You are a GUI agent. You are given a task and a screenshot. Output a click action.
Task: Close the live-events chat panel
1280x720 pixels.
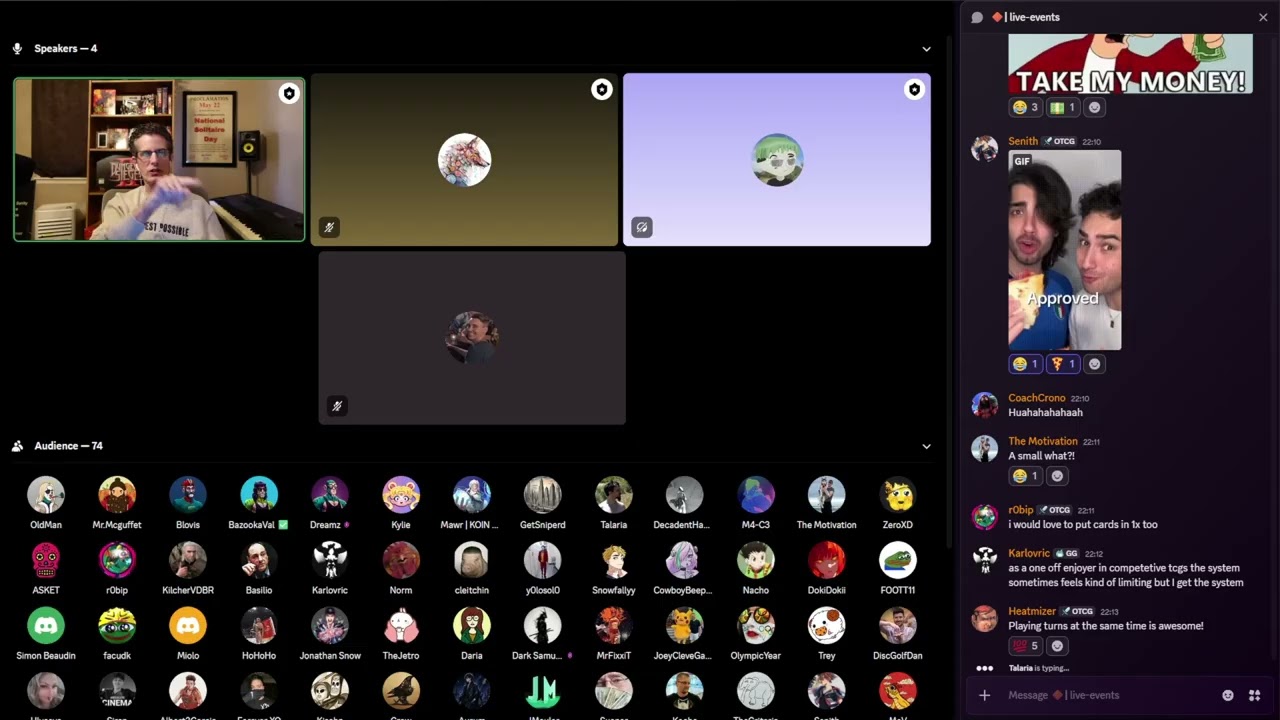click(x=1263, y=17)
